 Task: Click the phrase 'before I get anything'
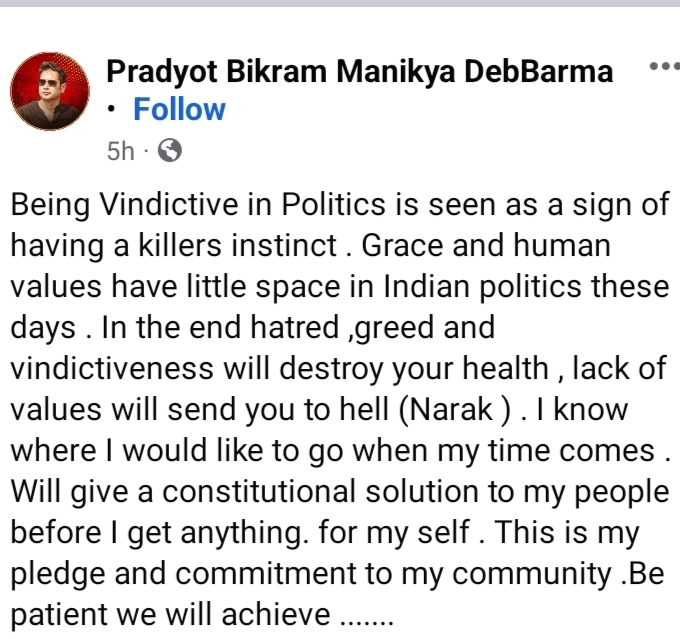[159, 533]
